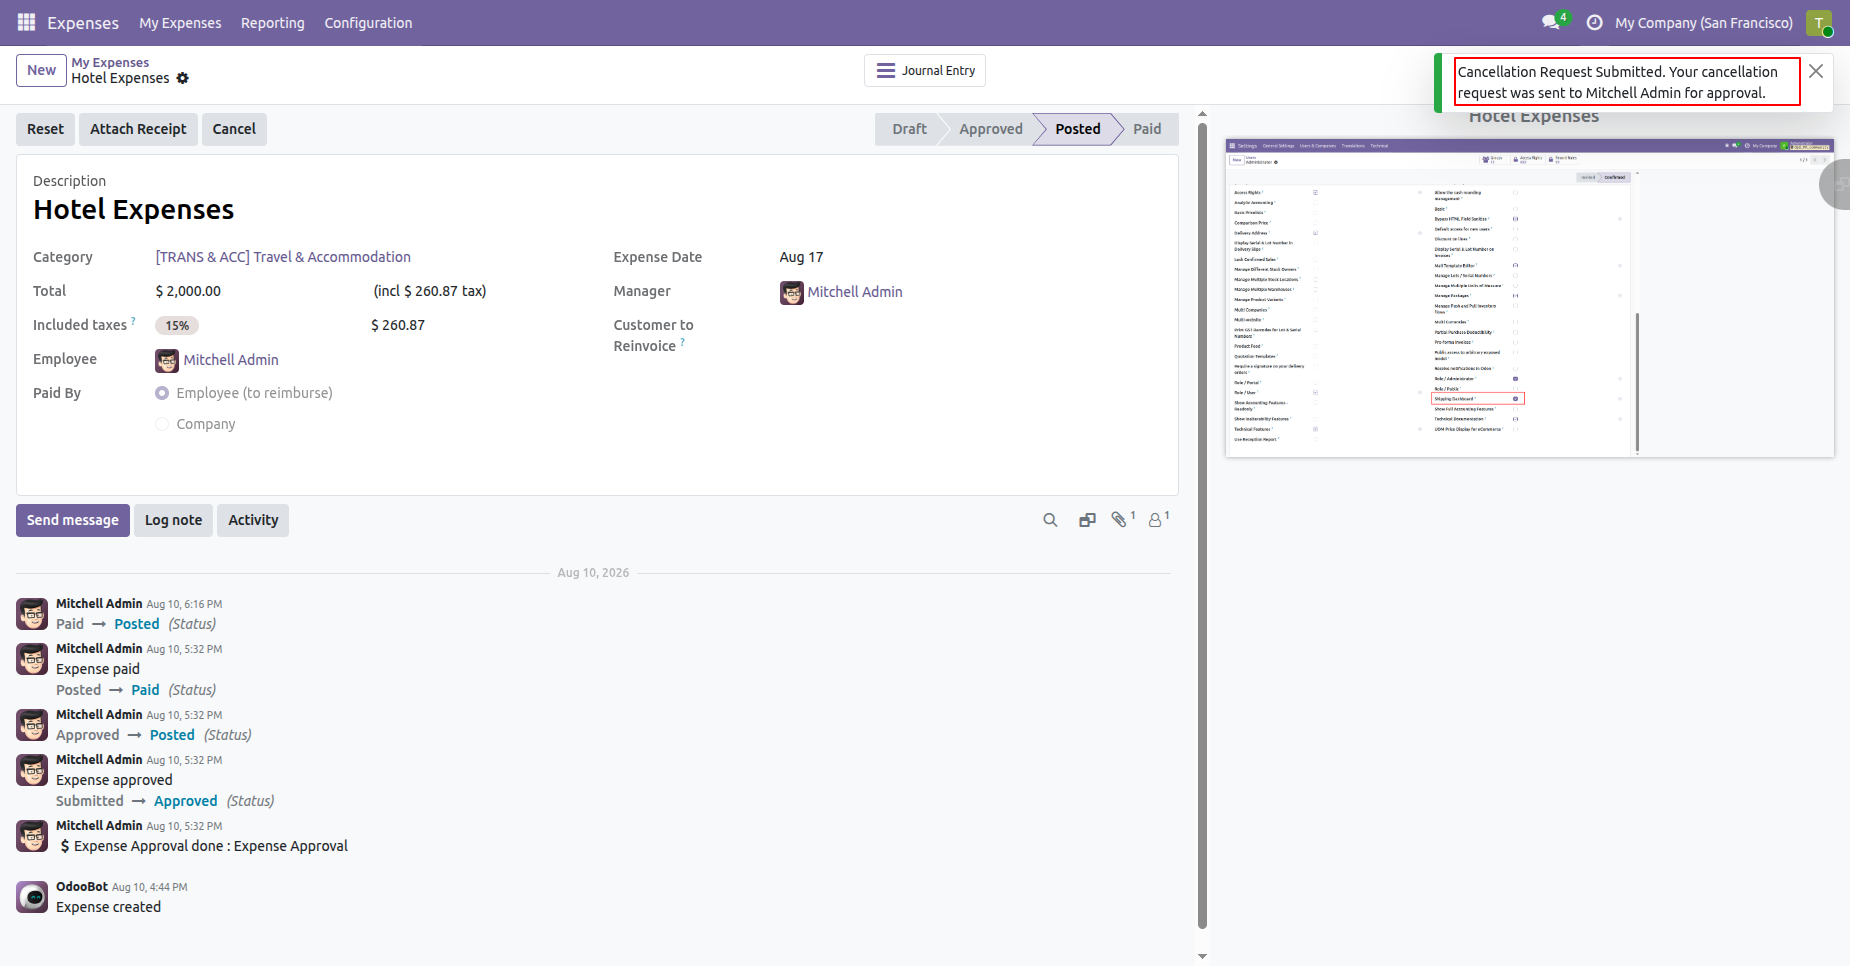Click Mitchell Admin's avatar in the Employee field
Viewport: 1850px width, 966px height.
tap(167, 360)
